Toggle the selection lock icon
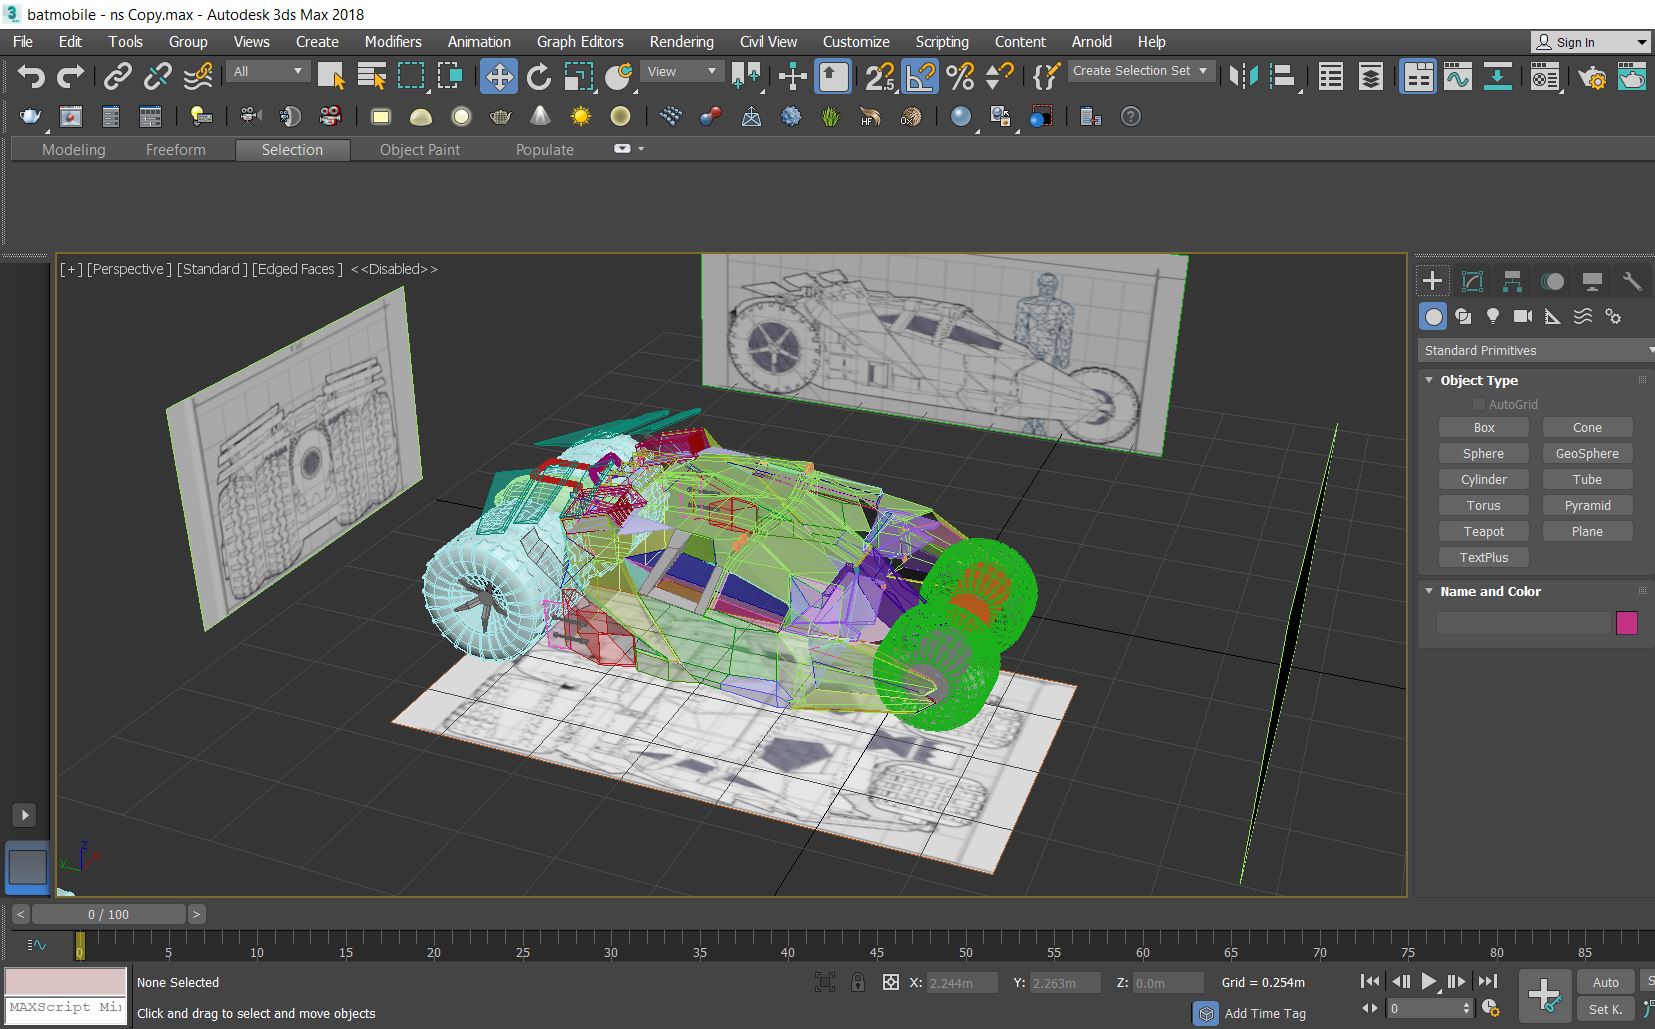Image resolution: width=1655 pixels, height=1029 pixels. (857, 982)
